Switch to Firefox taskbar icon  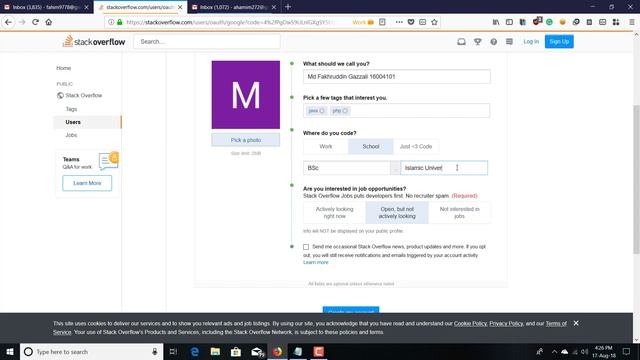point(278,351)
